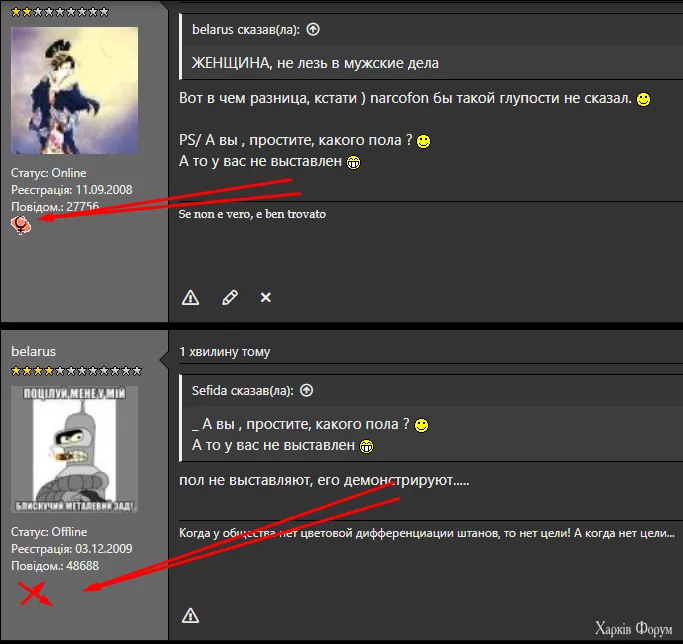The width and height of the screenshot is (683, 644).
Task: Click the smiley after 'глупости не сказал.'
Action: tap(643, 99)
